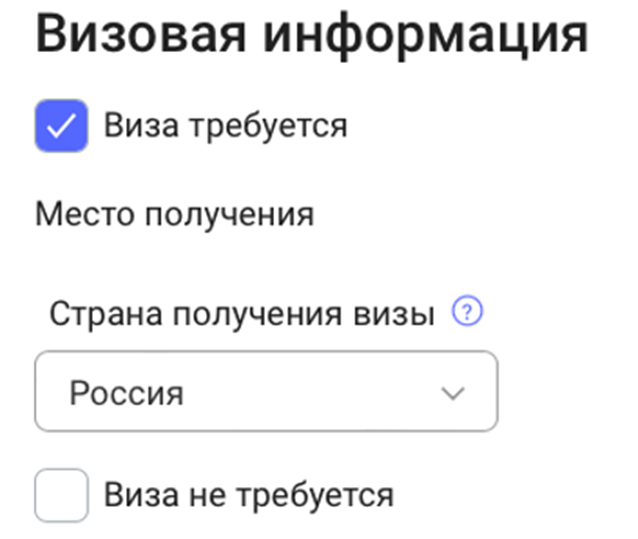Click the down chevron beside Россия
Image resolution: width=638 pixels, height=539 pixels.
[453, 392]
